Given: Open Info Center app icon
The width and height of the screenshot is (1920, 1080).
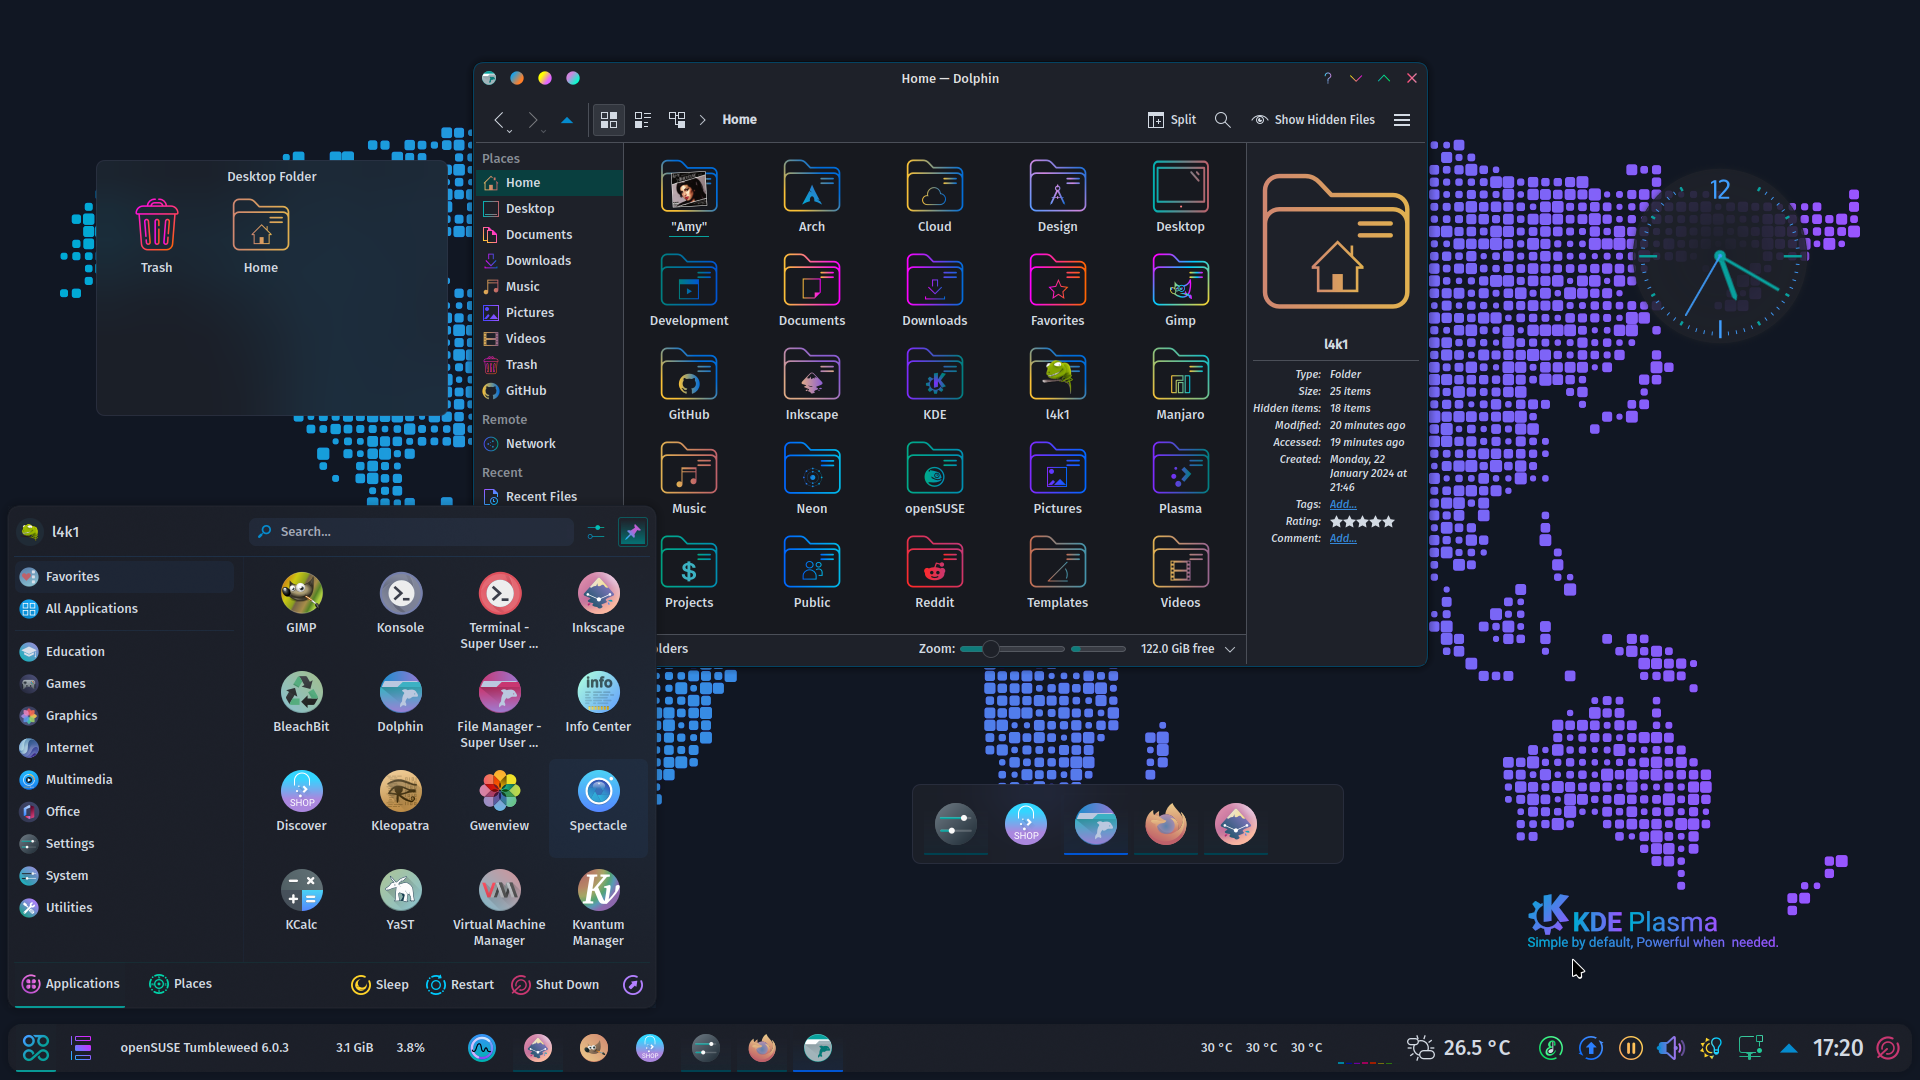Looking at the screenshot, I should pyautogui.click(x=598, y=702).
